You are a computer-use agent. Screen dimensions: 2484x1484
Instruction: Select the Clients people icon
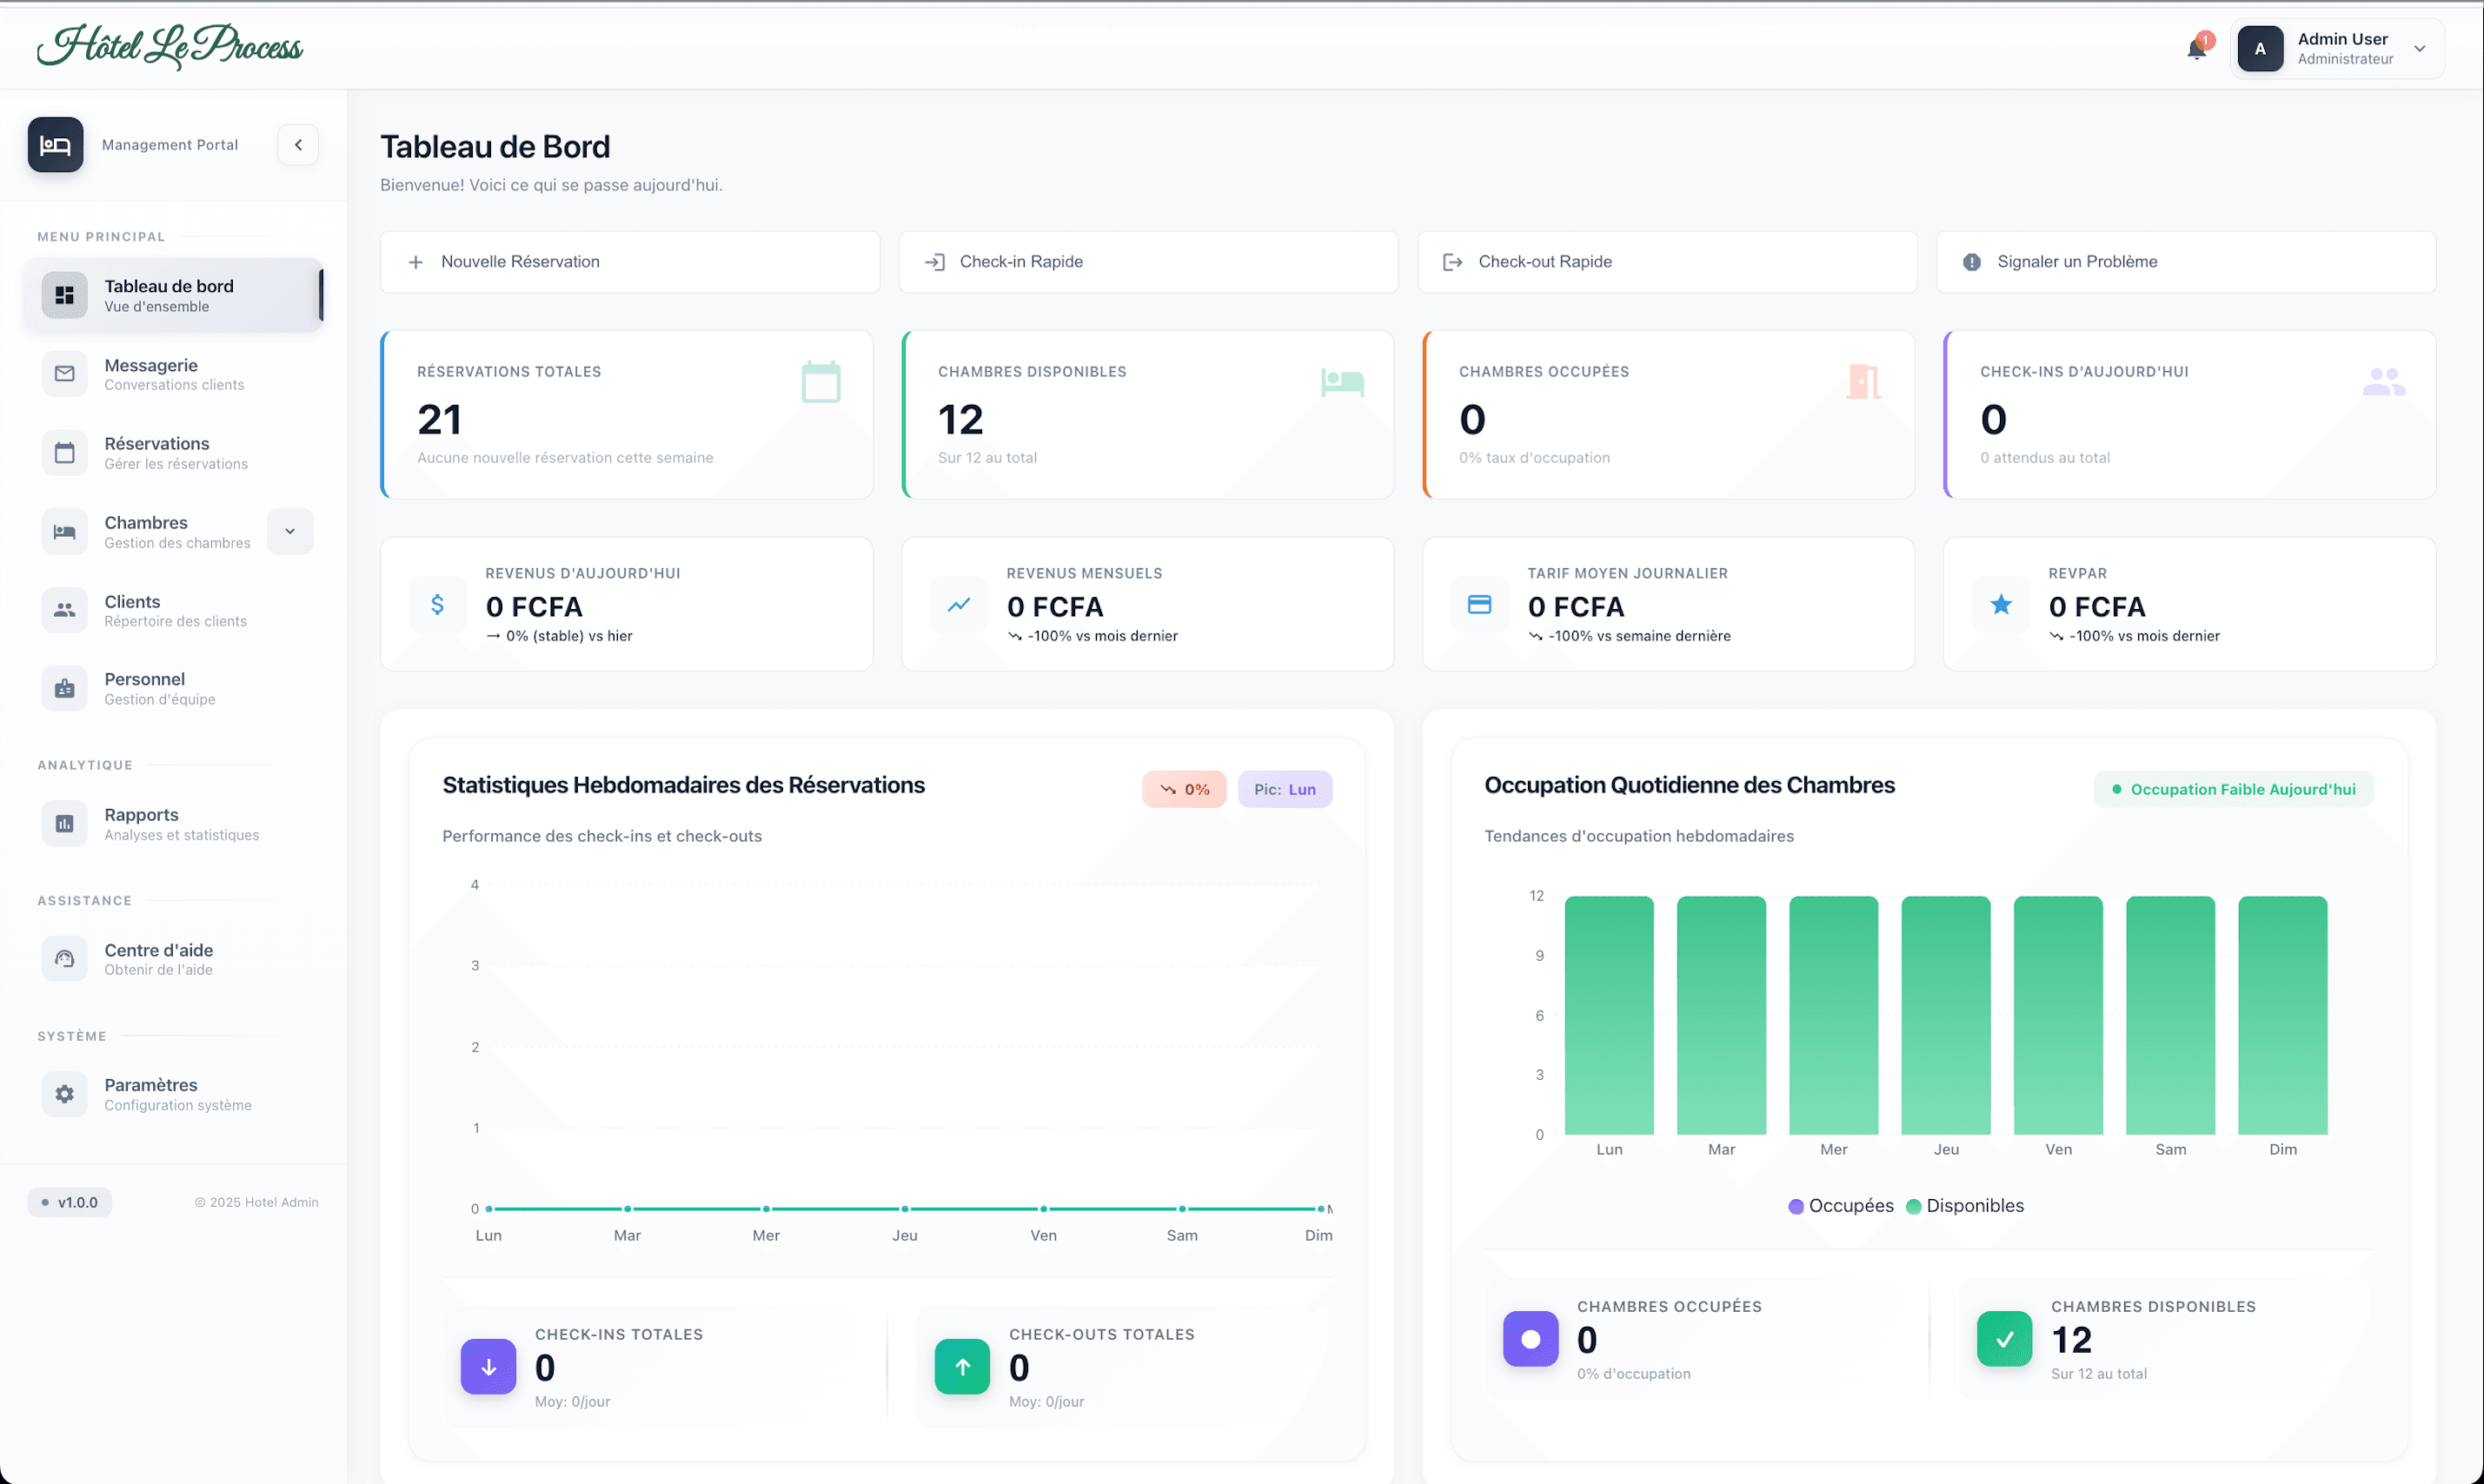64,610
